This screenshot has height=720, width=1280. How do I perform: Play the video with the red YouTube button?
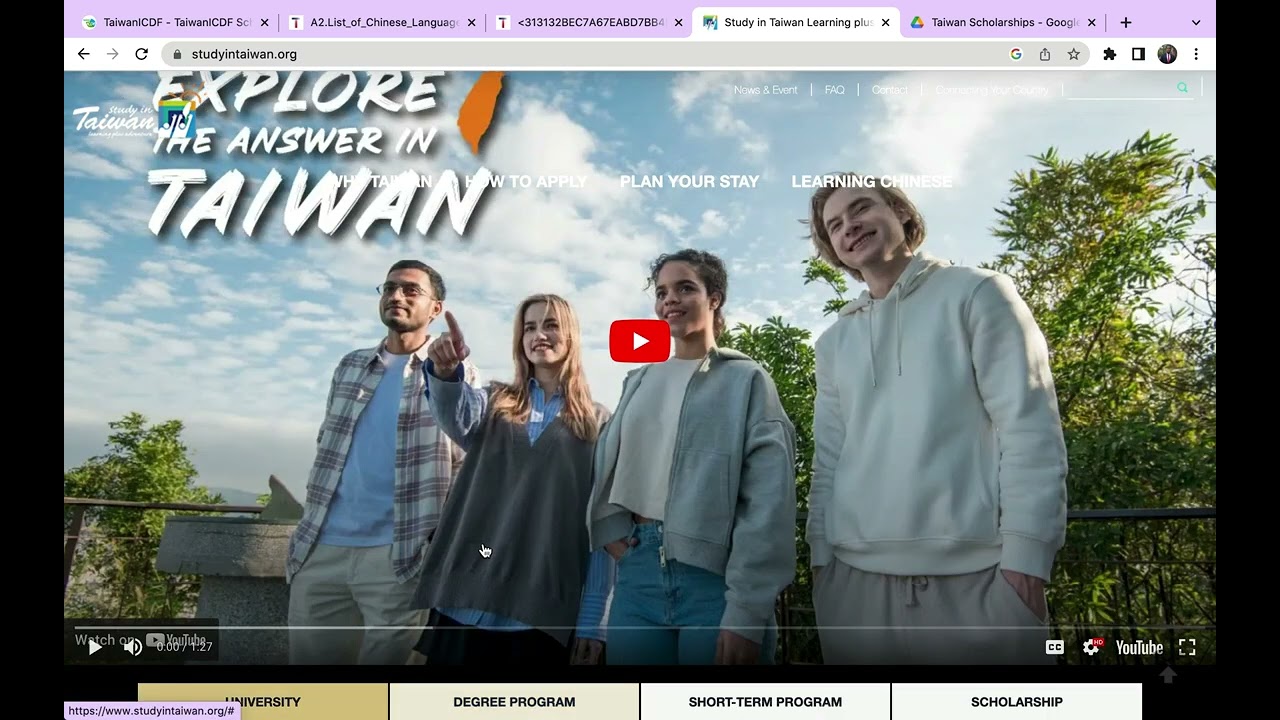click(640, 342)
